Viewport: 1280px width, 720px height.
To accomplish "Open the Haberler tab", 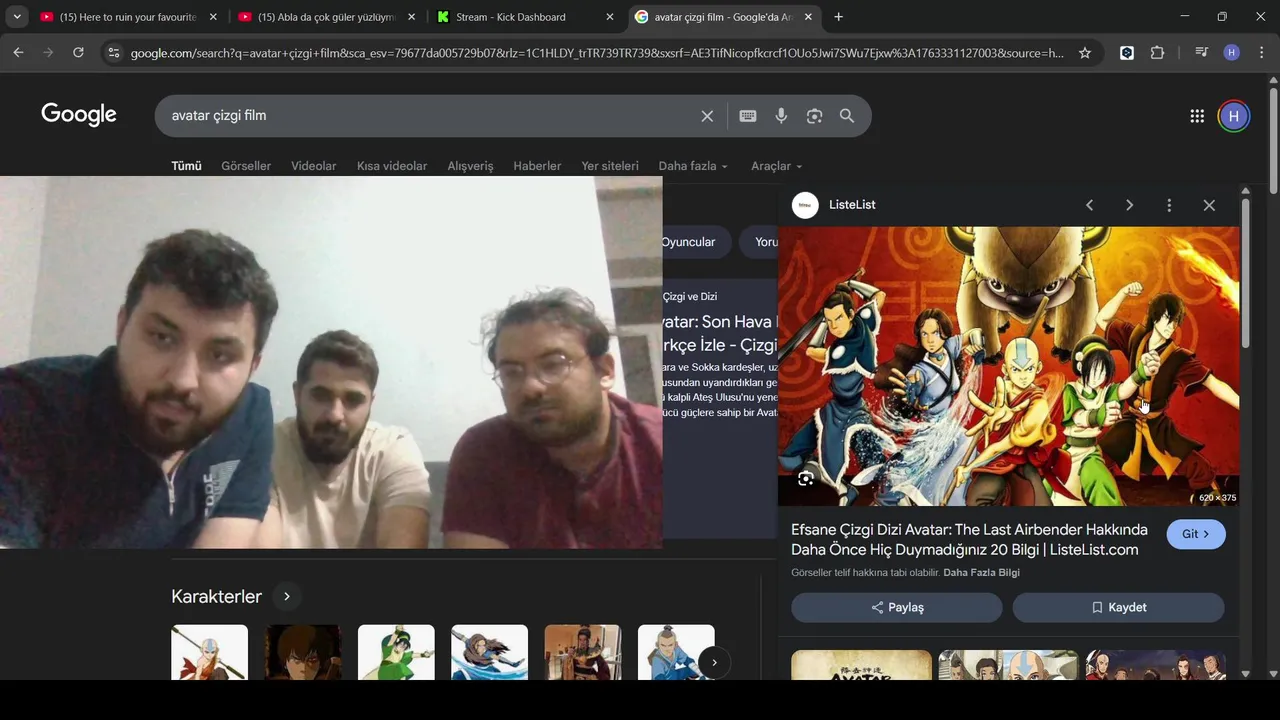I will pyautogui.click(x=537, y=166).
